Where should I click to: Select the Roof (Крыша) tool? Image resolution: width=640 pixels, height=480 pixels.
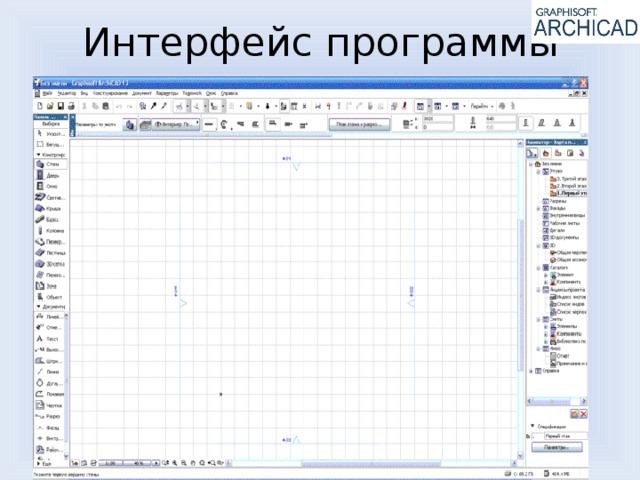pos(51,209)
